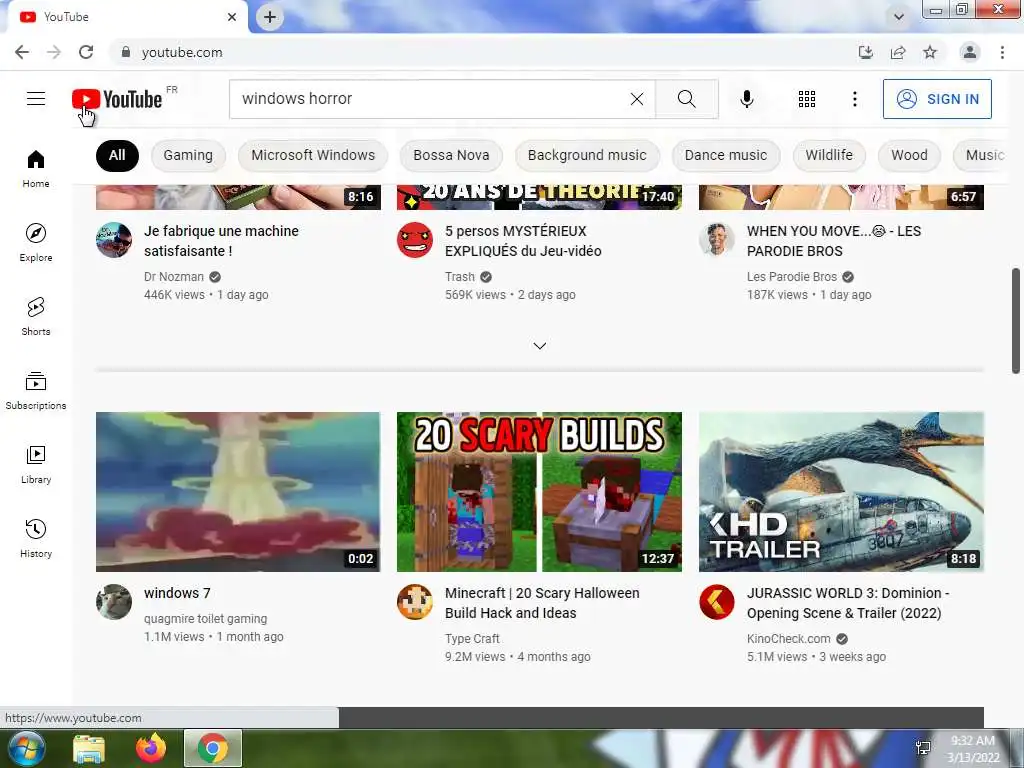
Task: Open Firefox from the taskbar
Action: [151, 748]
